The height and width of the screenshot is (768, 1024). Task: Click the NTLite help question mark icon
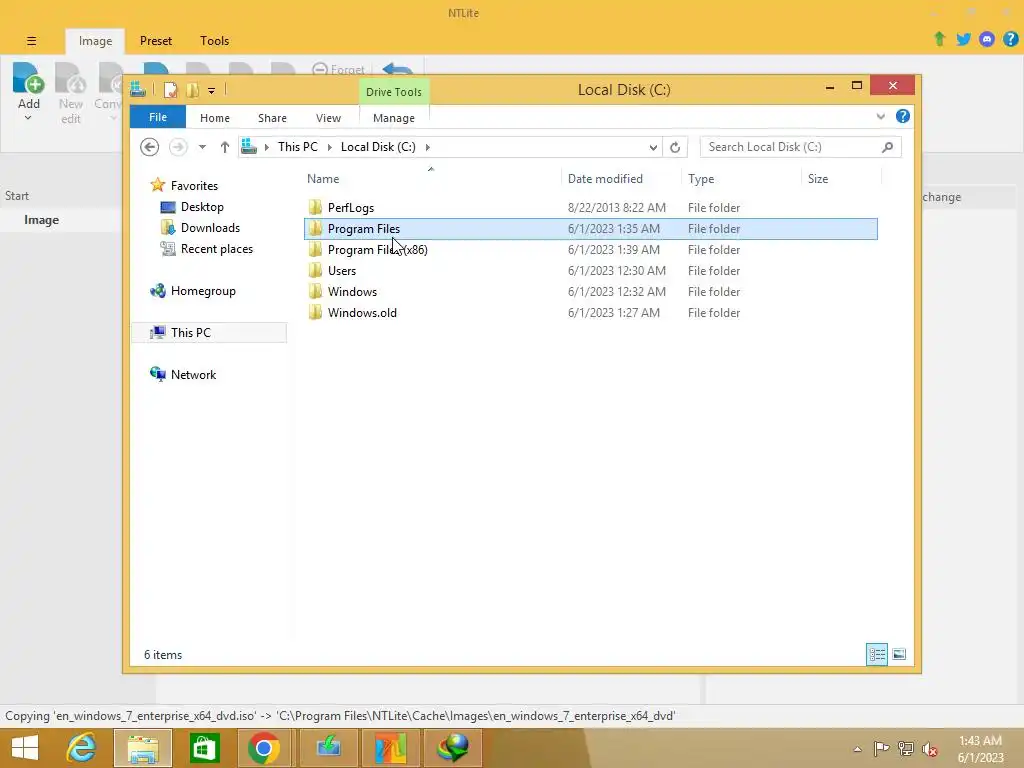click(1010, 39)
